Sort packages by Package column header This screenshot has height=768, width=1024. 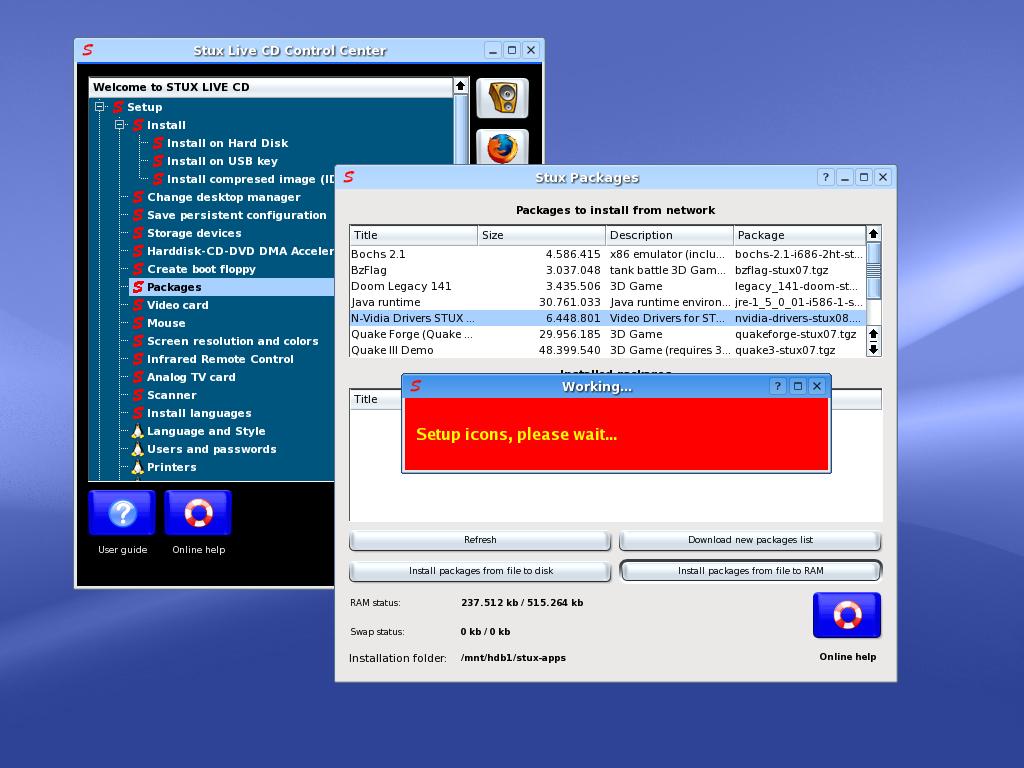coord(800,235)
